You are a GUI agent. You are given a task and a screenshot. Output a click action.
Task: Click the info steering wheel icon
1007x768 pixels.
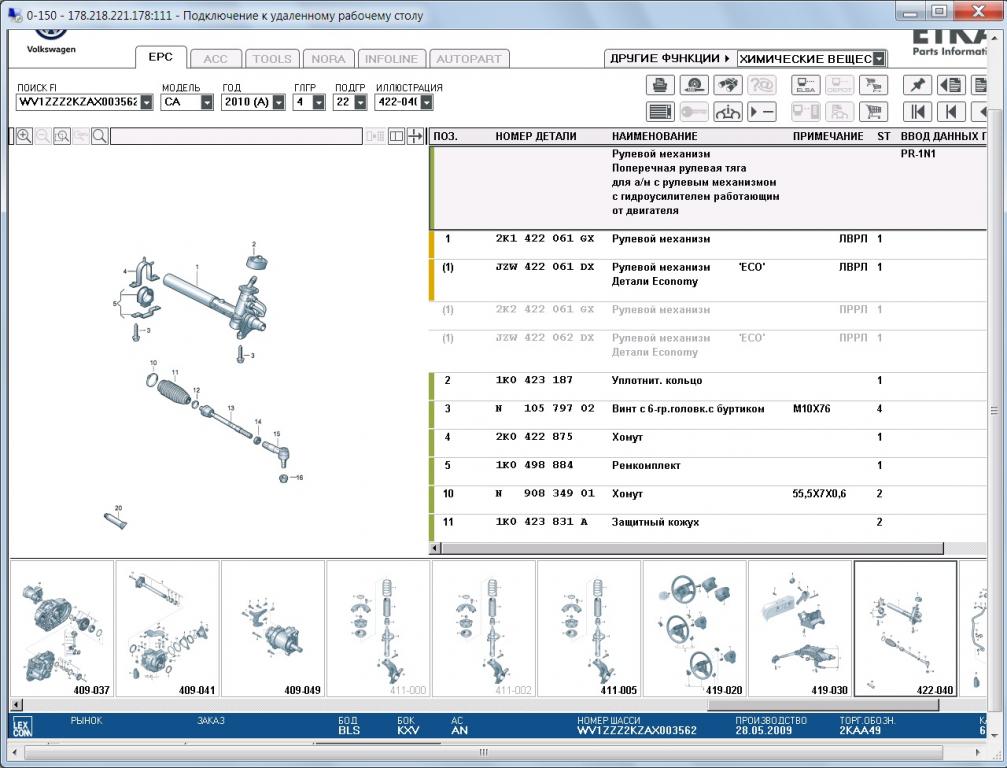pyautogui.click(x=728, y=112)
